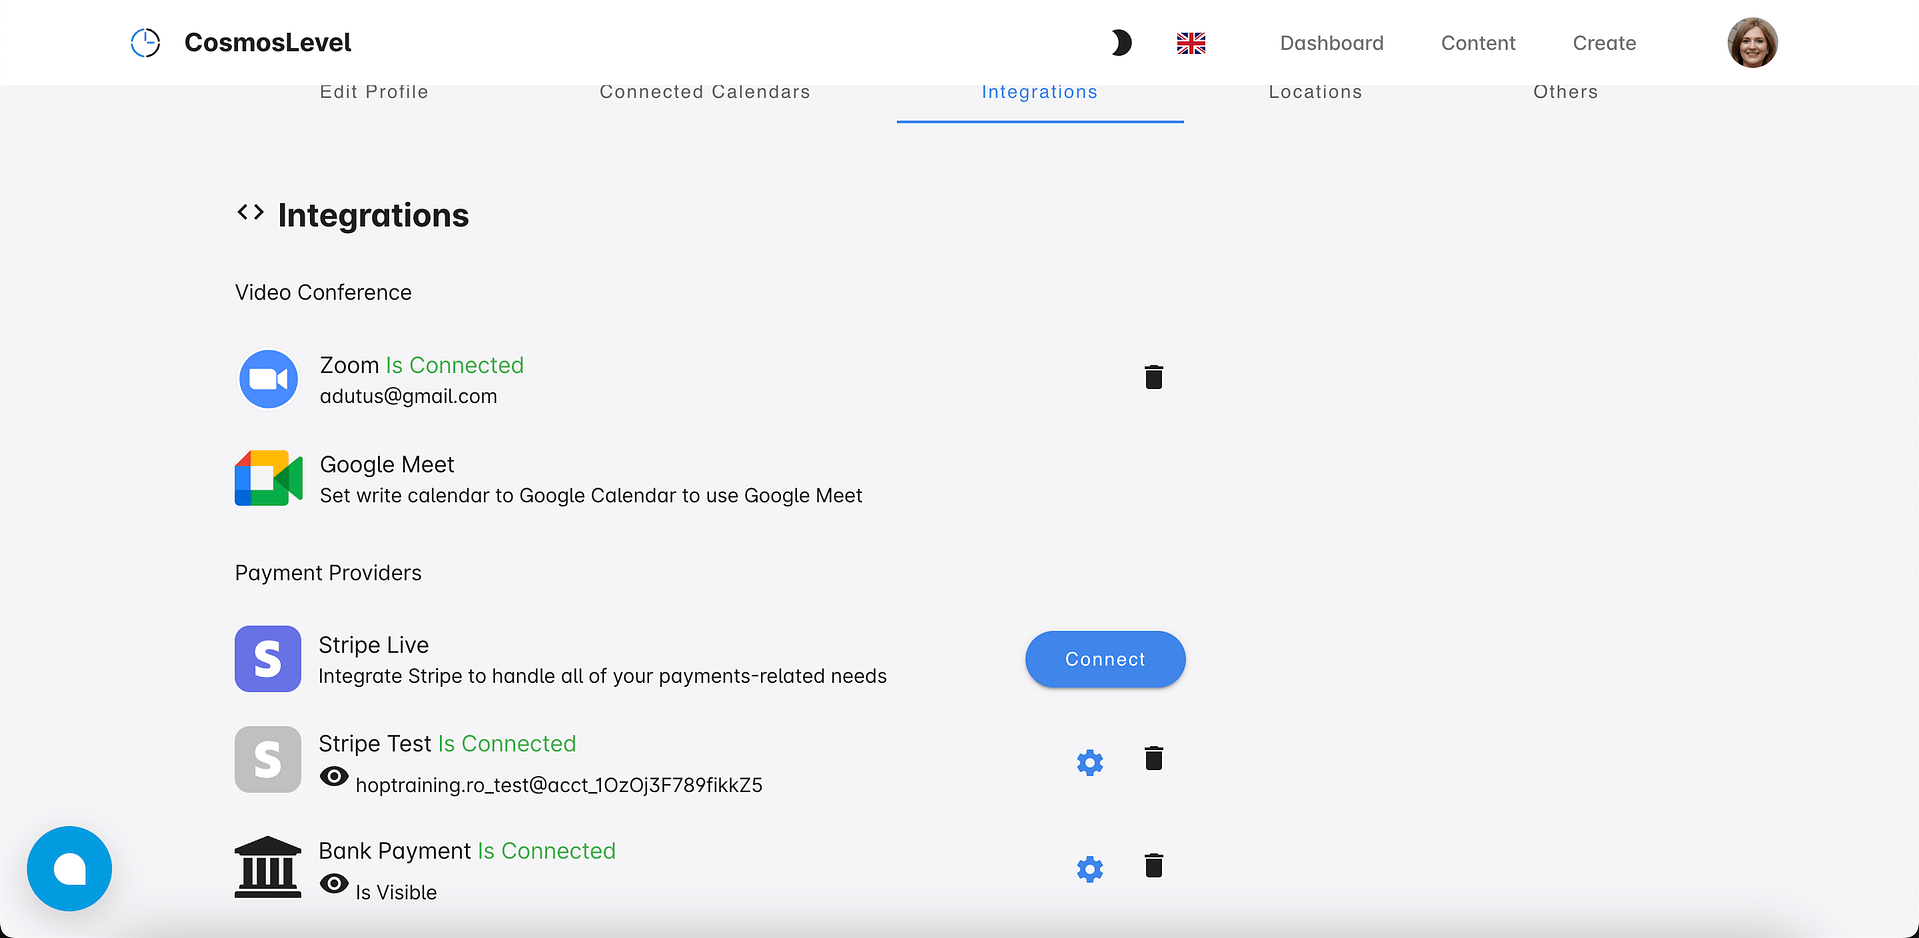Click the Google Meet icon
Viewport: 1919px width, 938px height.
[x=268, y=478]
